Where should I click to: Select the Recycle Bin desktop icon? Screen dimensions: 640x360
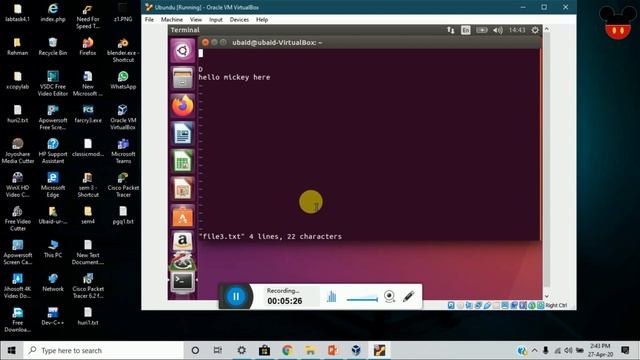(53, 46)
